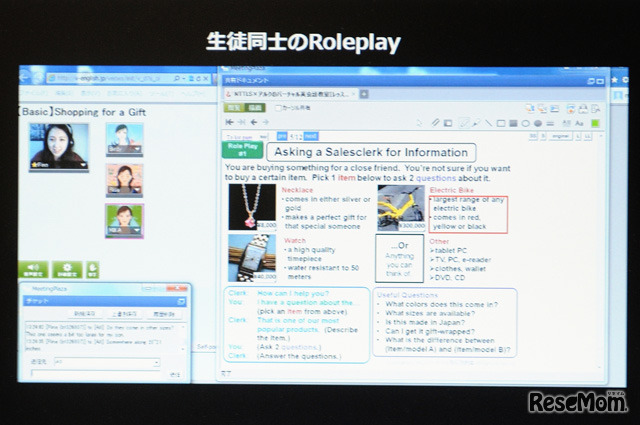The image size is (640, 425).
Task: Click the search icon in browser address bar
Action: tap(177, 78)
